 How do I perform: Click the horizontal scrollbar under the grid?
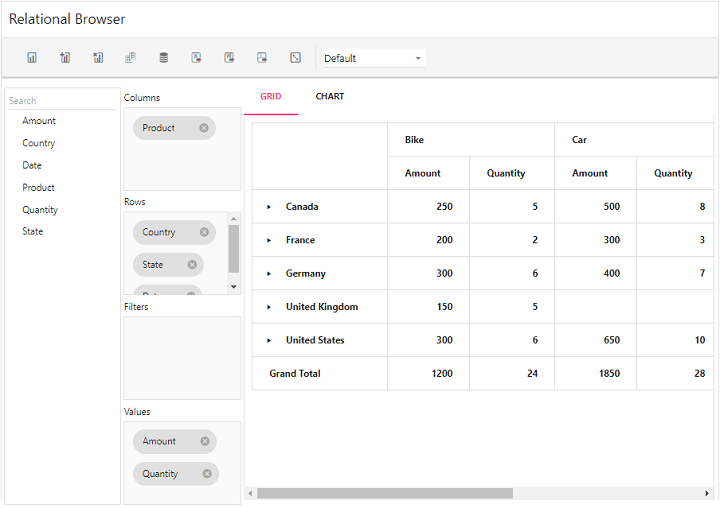[x=384, y=493]
